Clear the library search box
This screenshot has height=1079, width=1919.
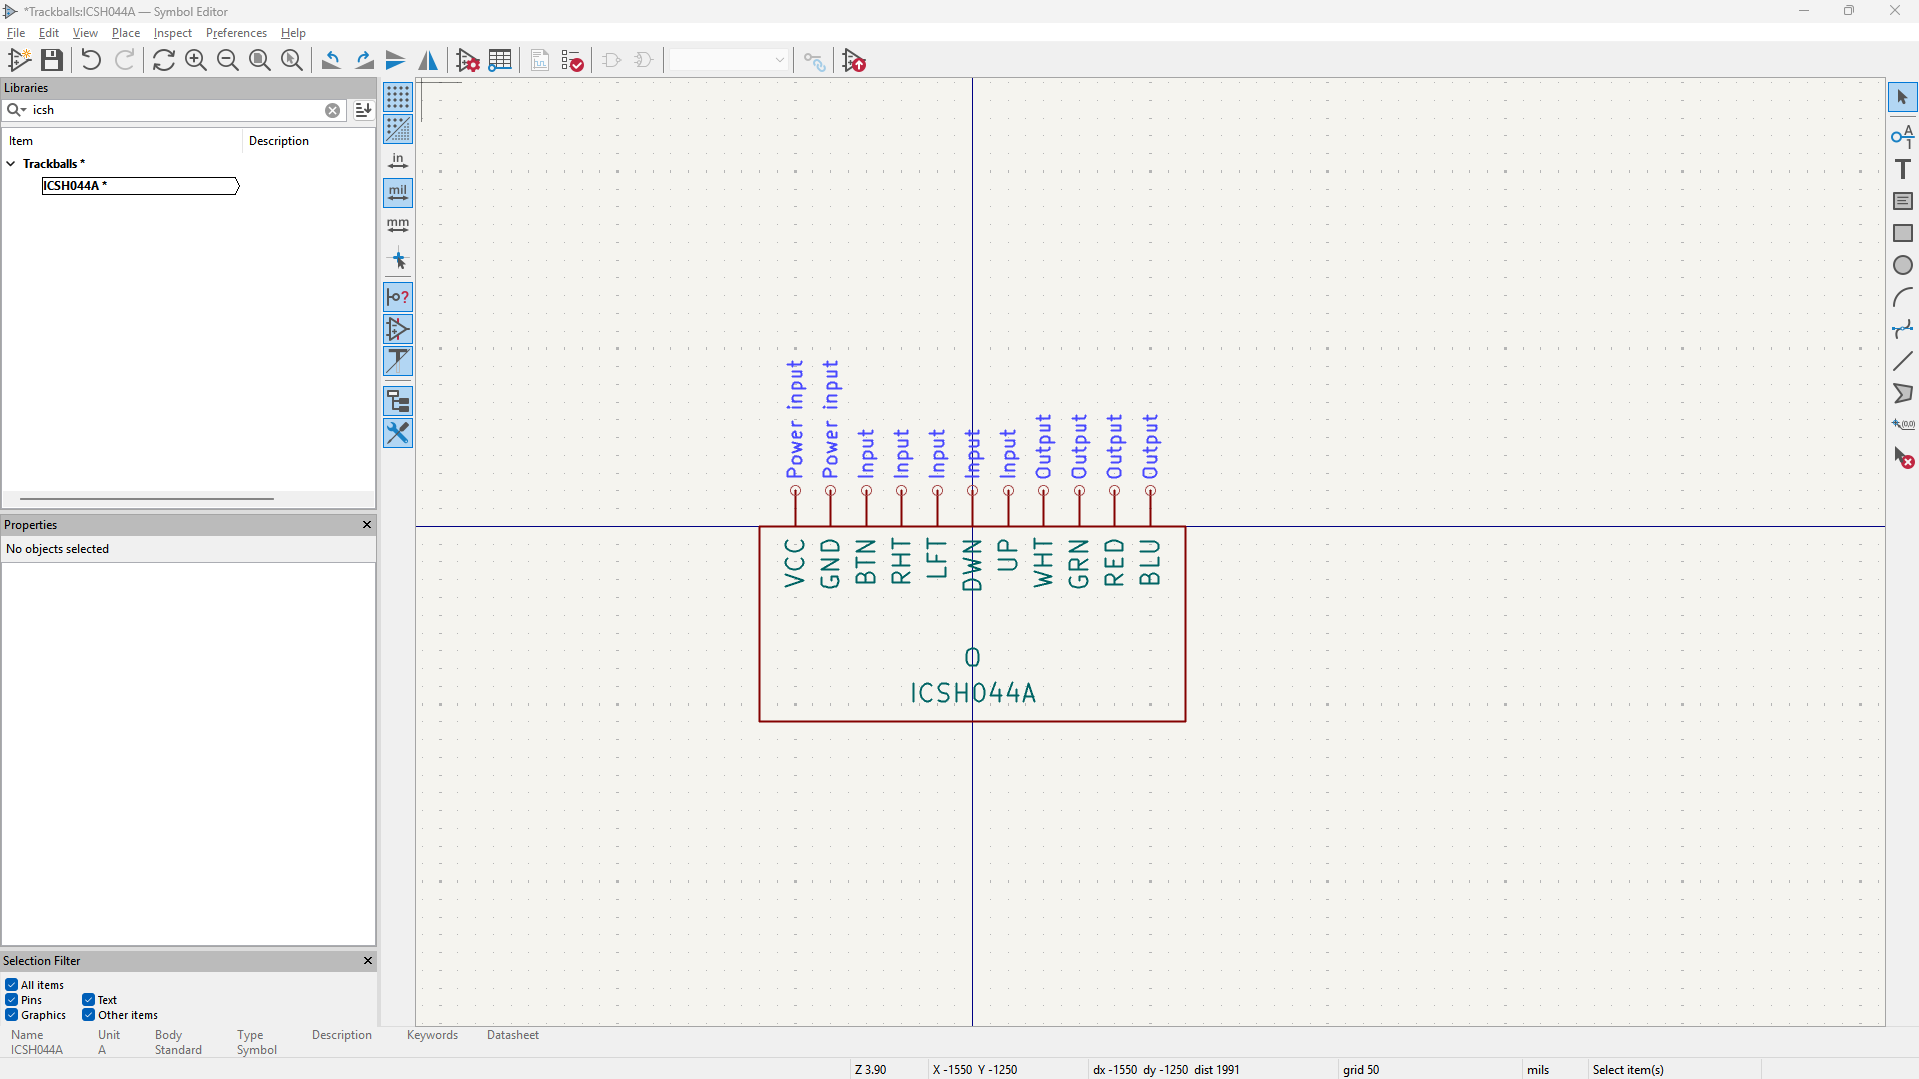[x=333, y=110]
